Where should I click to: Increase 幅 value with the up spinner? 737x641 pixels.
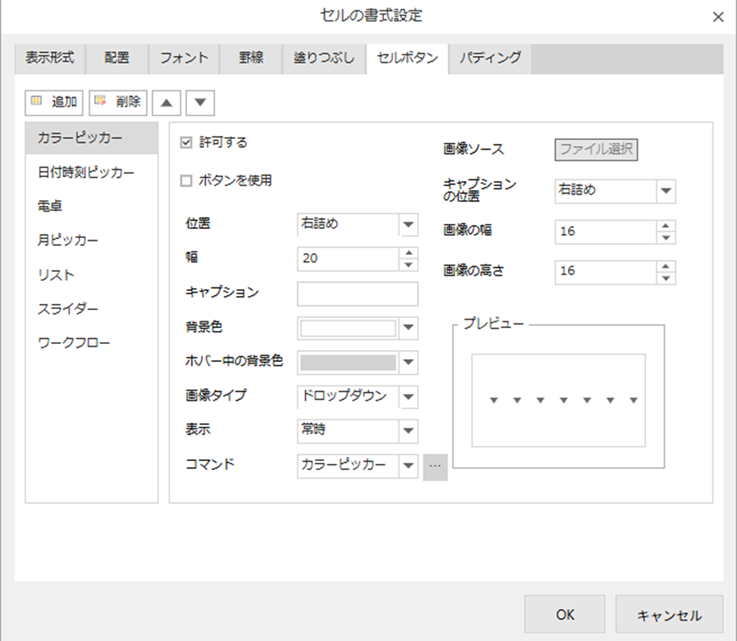(x=408, y=253)
